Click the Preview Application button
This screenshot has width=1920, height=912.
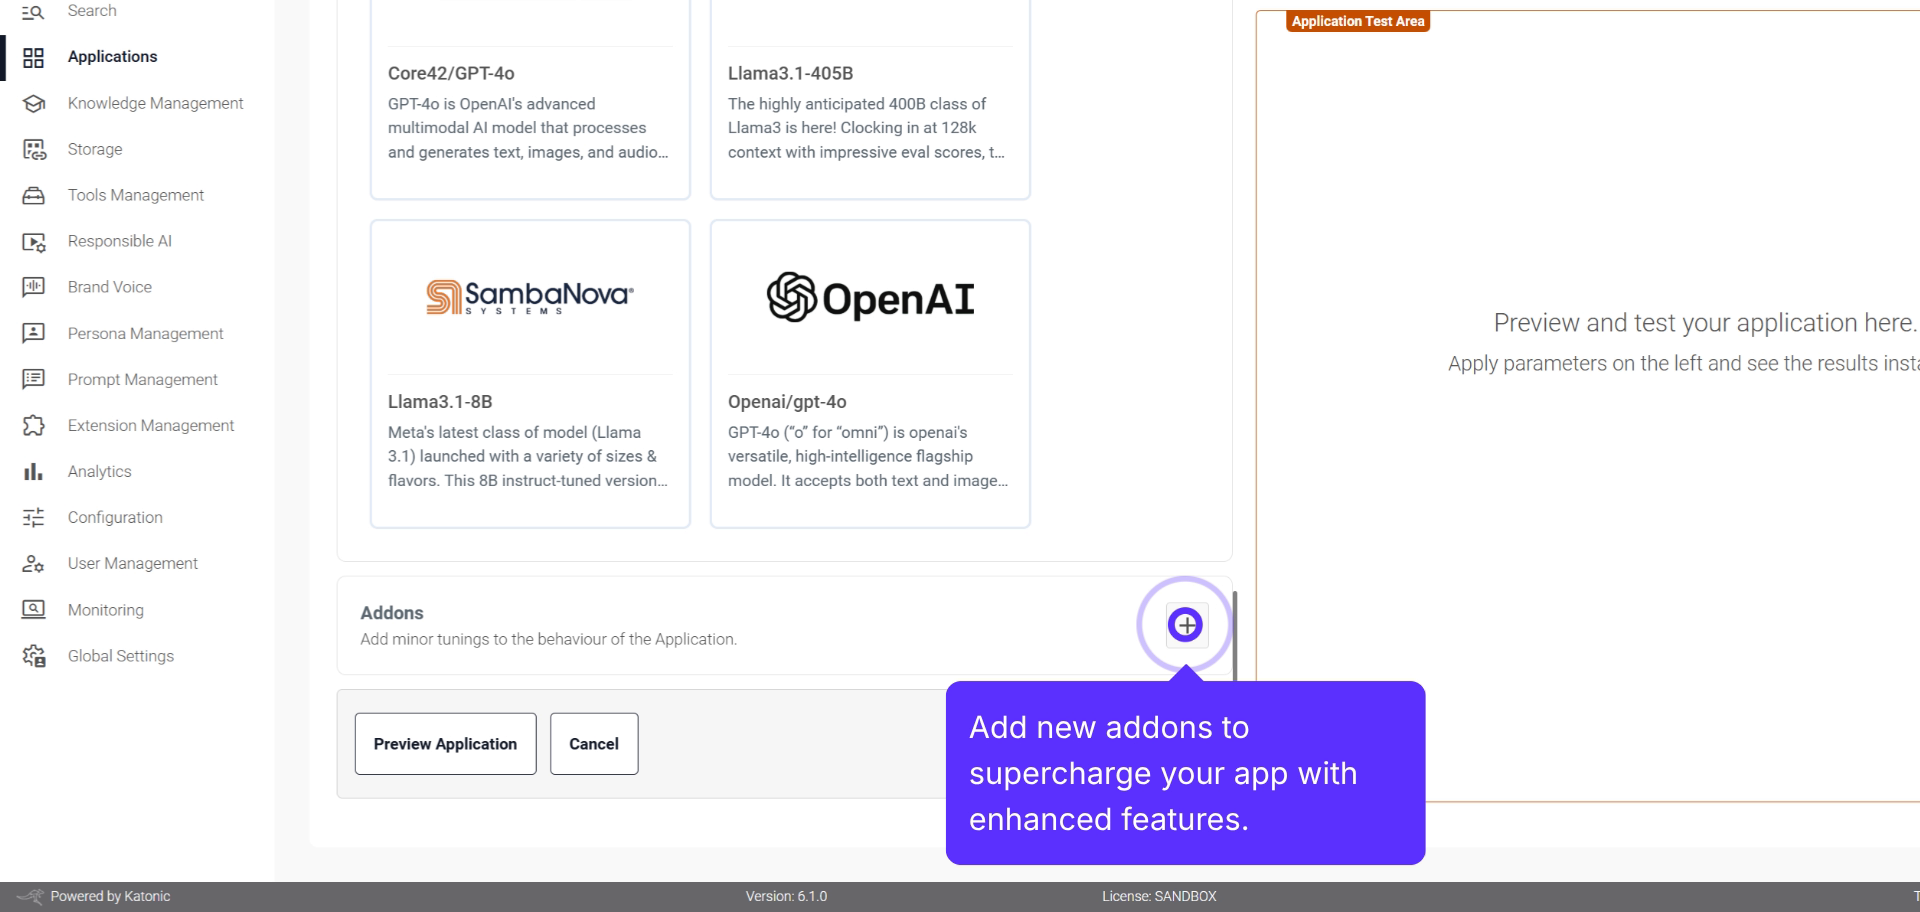[444, 743]
